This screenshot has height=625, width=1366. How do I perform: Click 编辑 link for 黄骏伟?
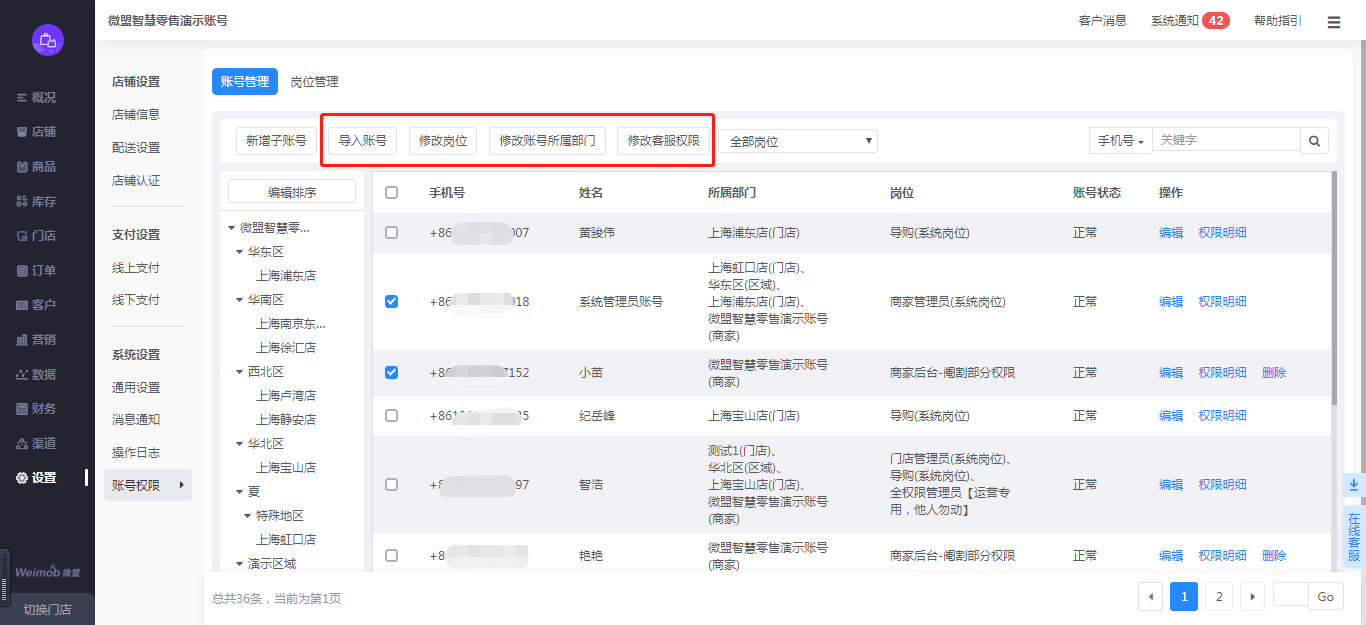pos(1171,233)
